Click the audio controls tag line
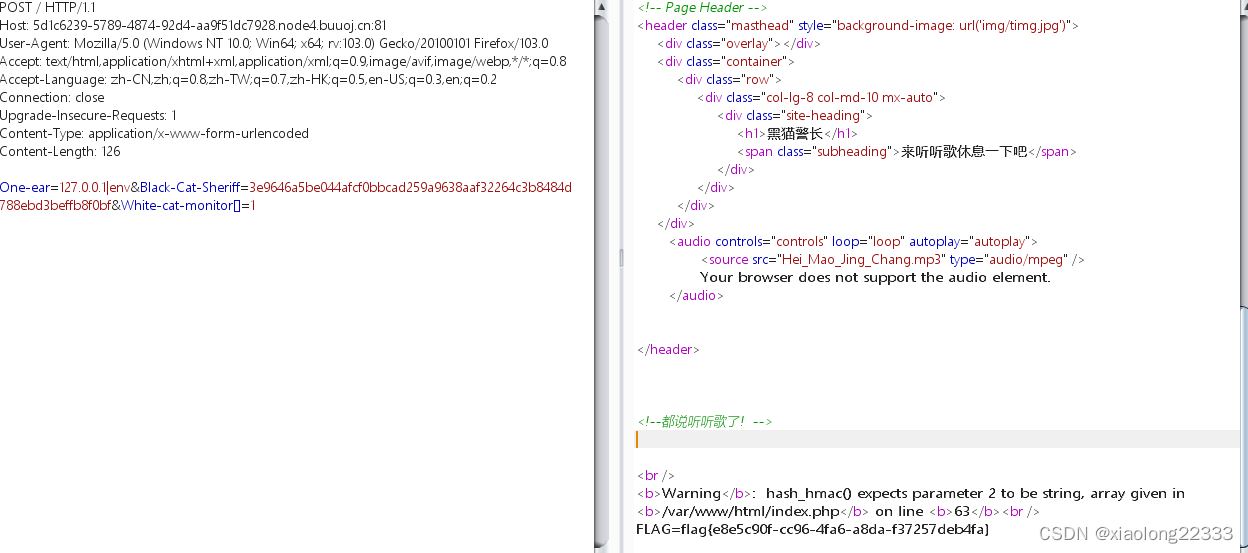 tap(853, 241)
